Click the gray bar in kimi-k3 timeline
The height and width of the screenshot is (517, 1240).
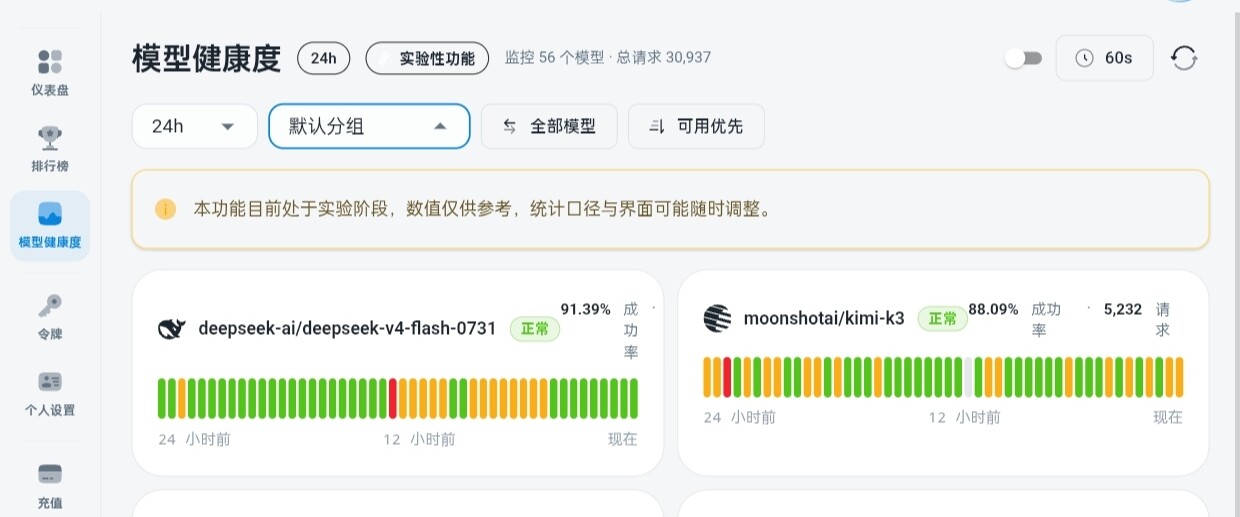point(968,377)
